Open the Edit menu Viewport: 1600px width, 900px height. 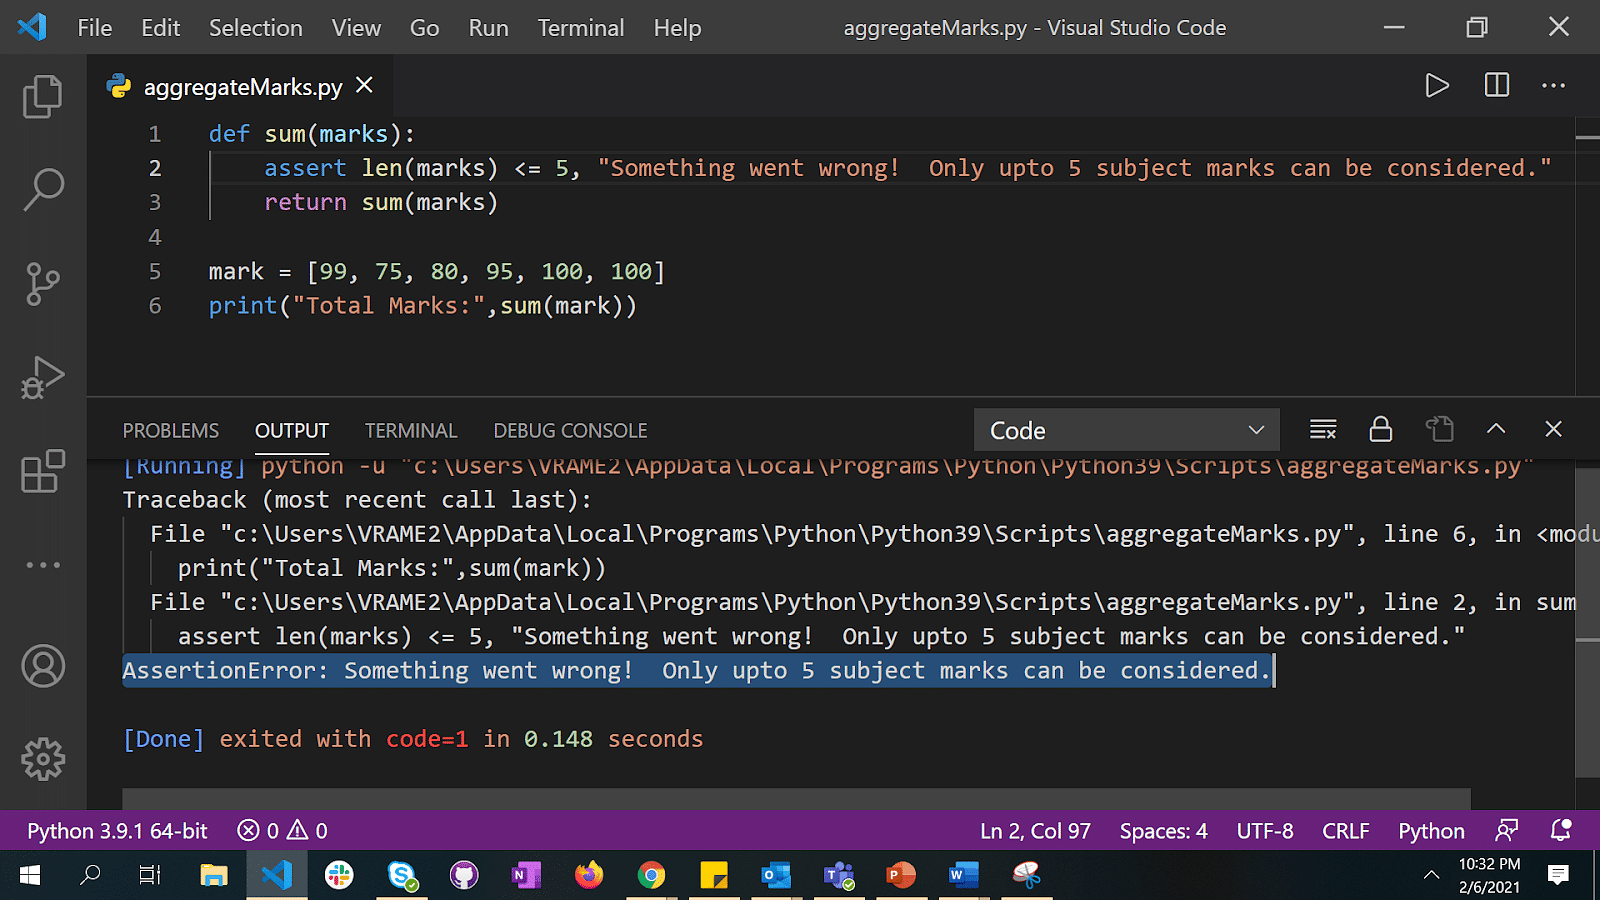(161, 28)
